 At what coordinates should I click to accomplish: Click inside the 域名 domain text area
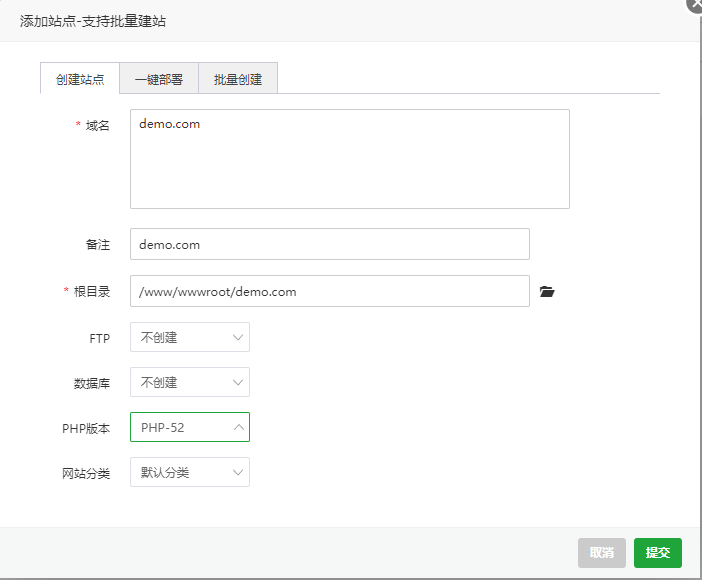click(349, 159)
